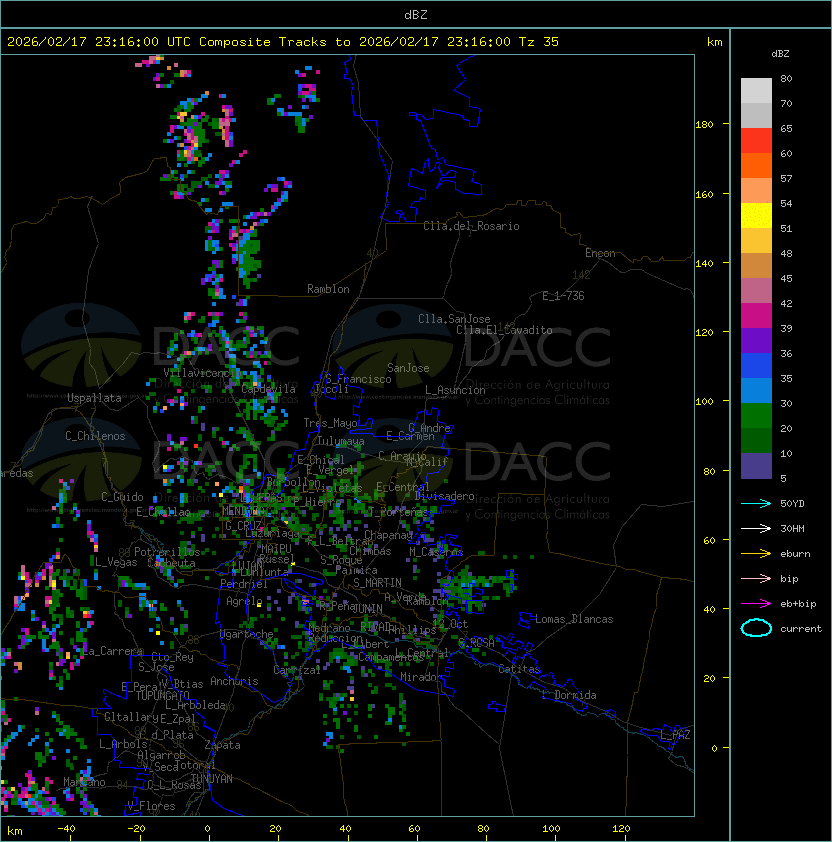Select the green 30-20 dBZ color band

[756, 416]
